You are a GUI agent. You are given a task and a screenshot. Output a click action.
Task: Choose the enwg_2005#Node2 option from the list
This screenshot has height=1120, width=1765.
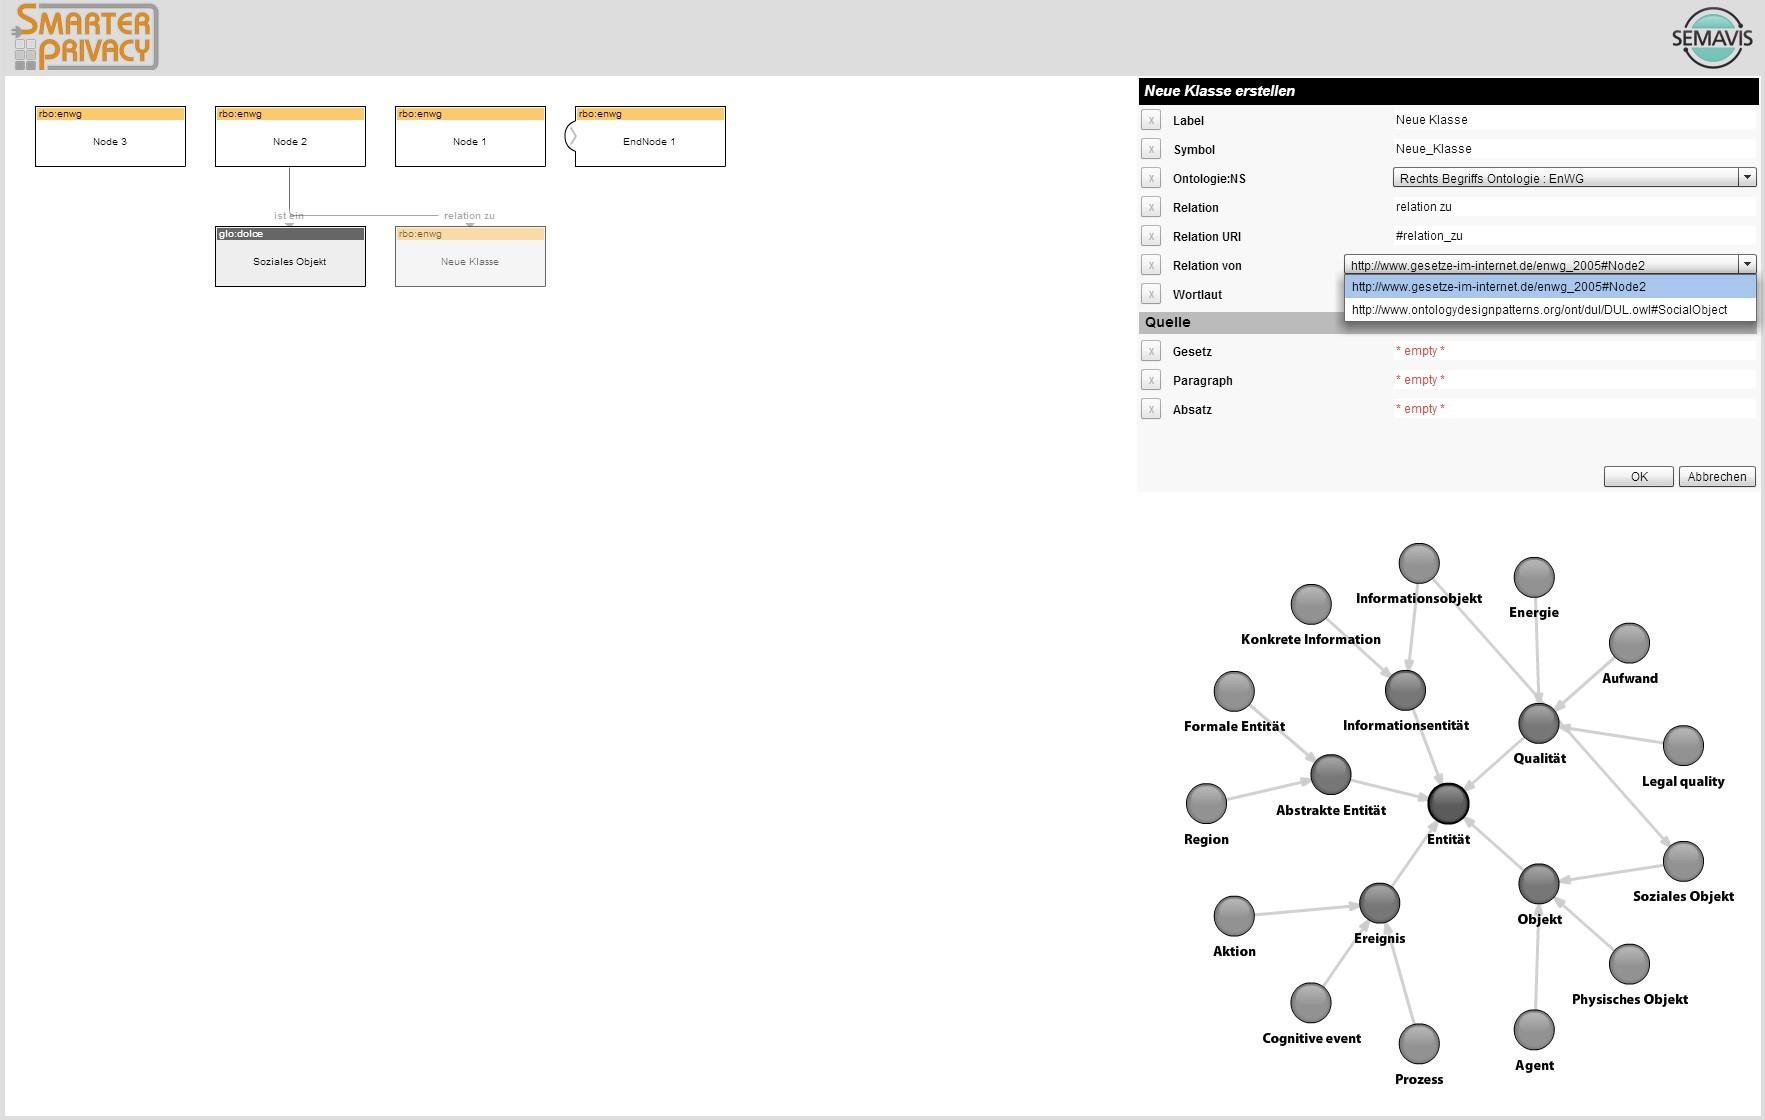point(1497,287)
